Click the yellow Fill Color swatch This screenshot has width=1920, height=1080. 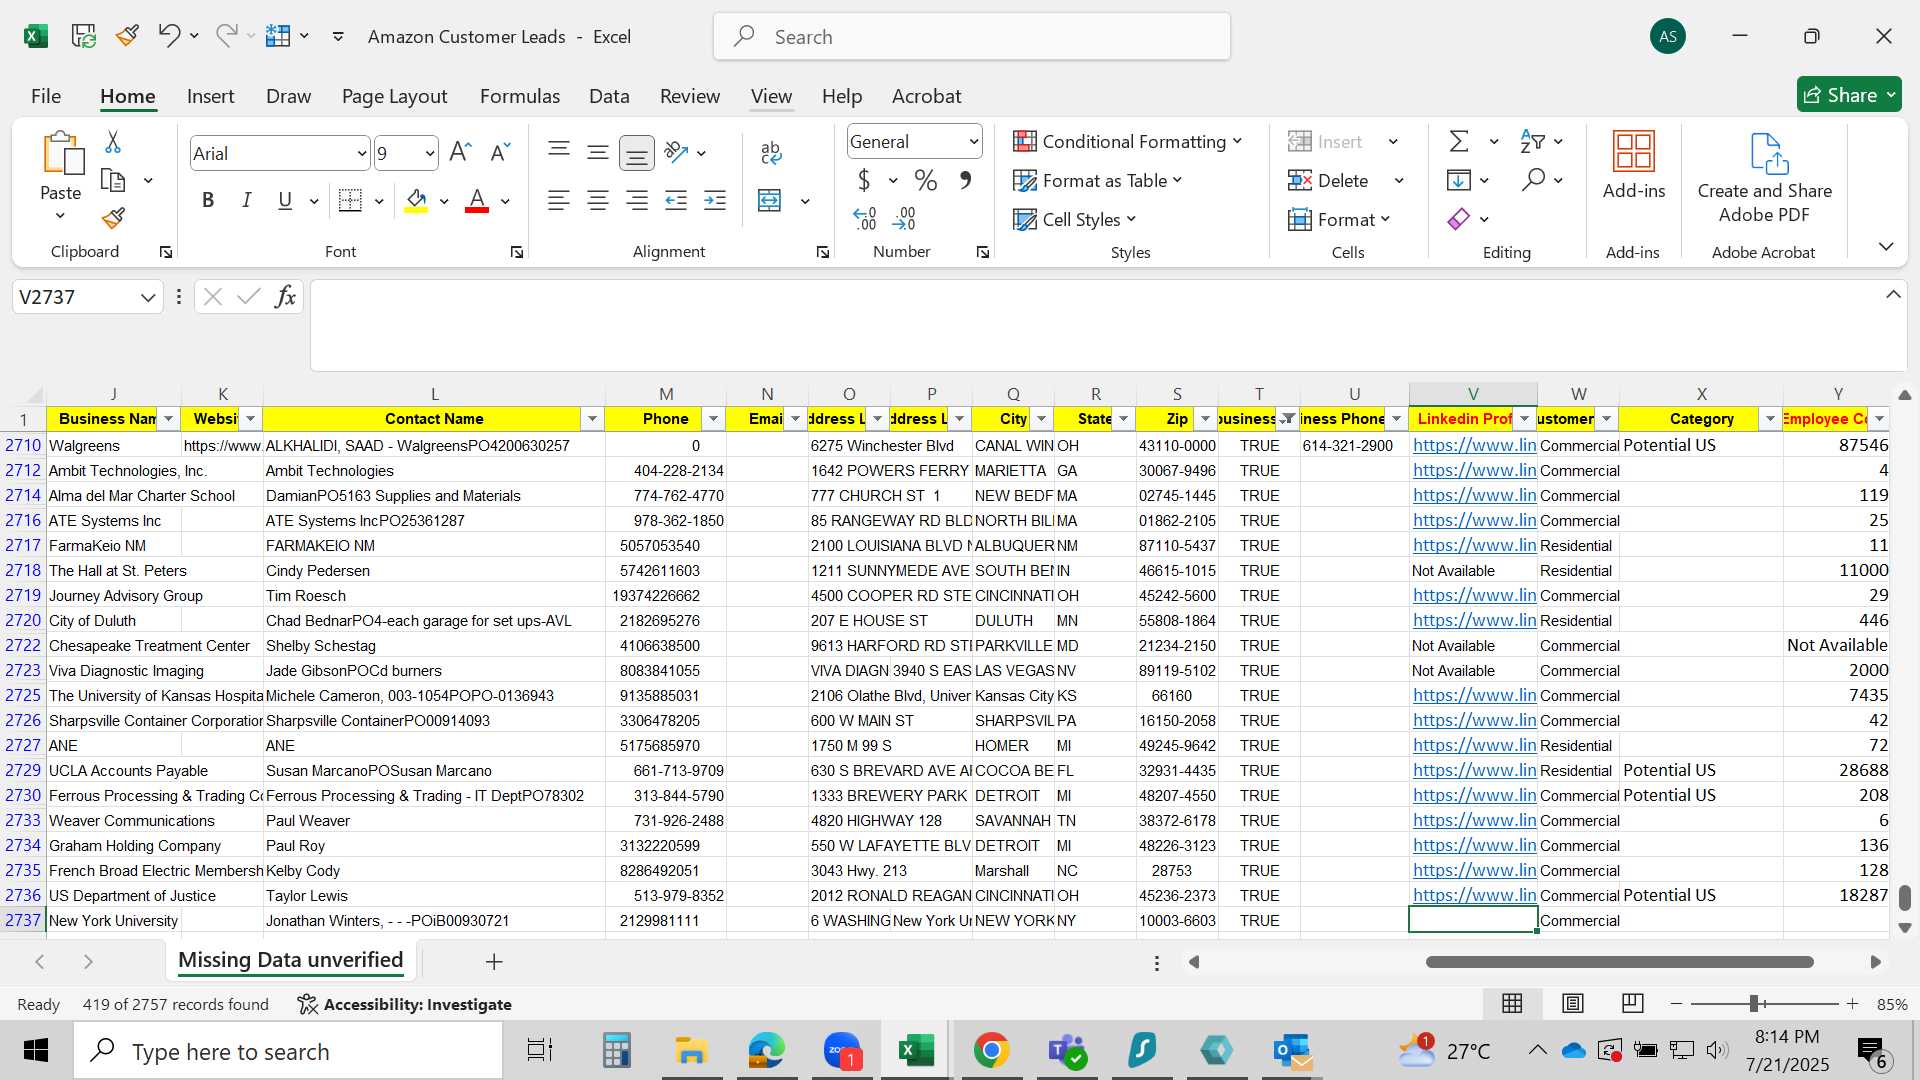(x=417, y=201)
